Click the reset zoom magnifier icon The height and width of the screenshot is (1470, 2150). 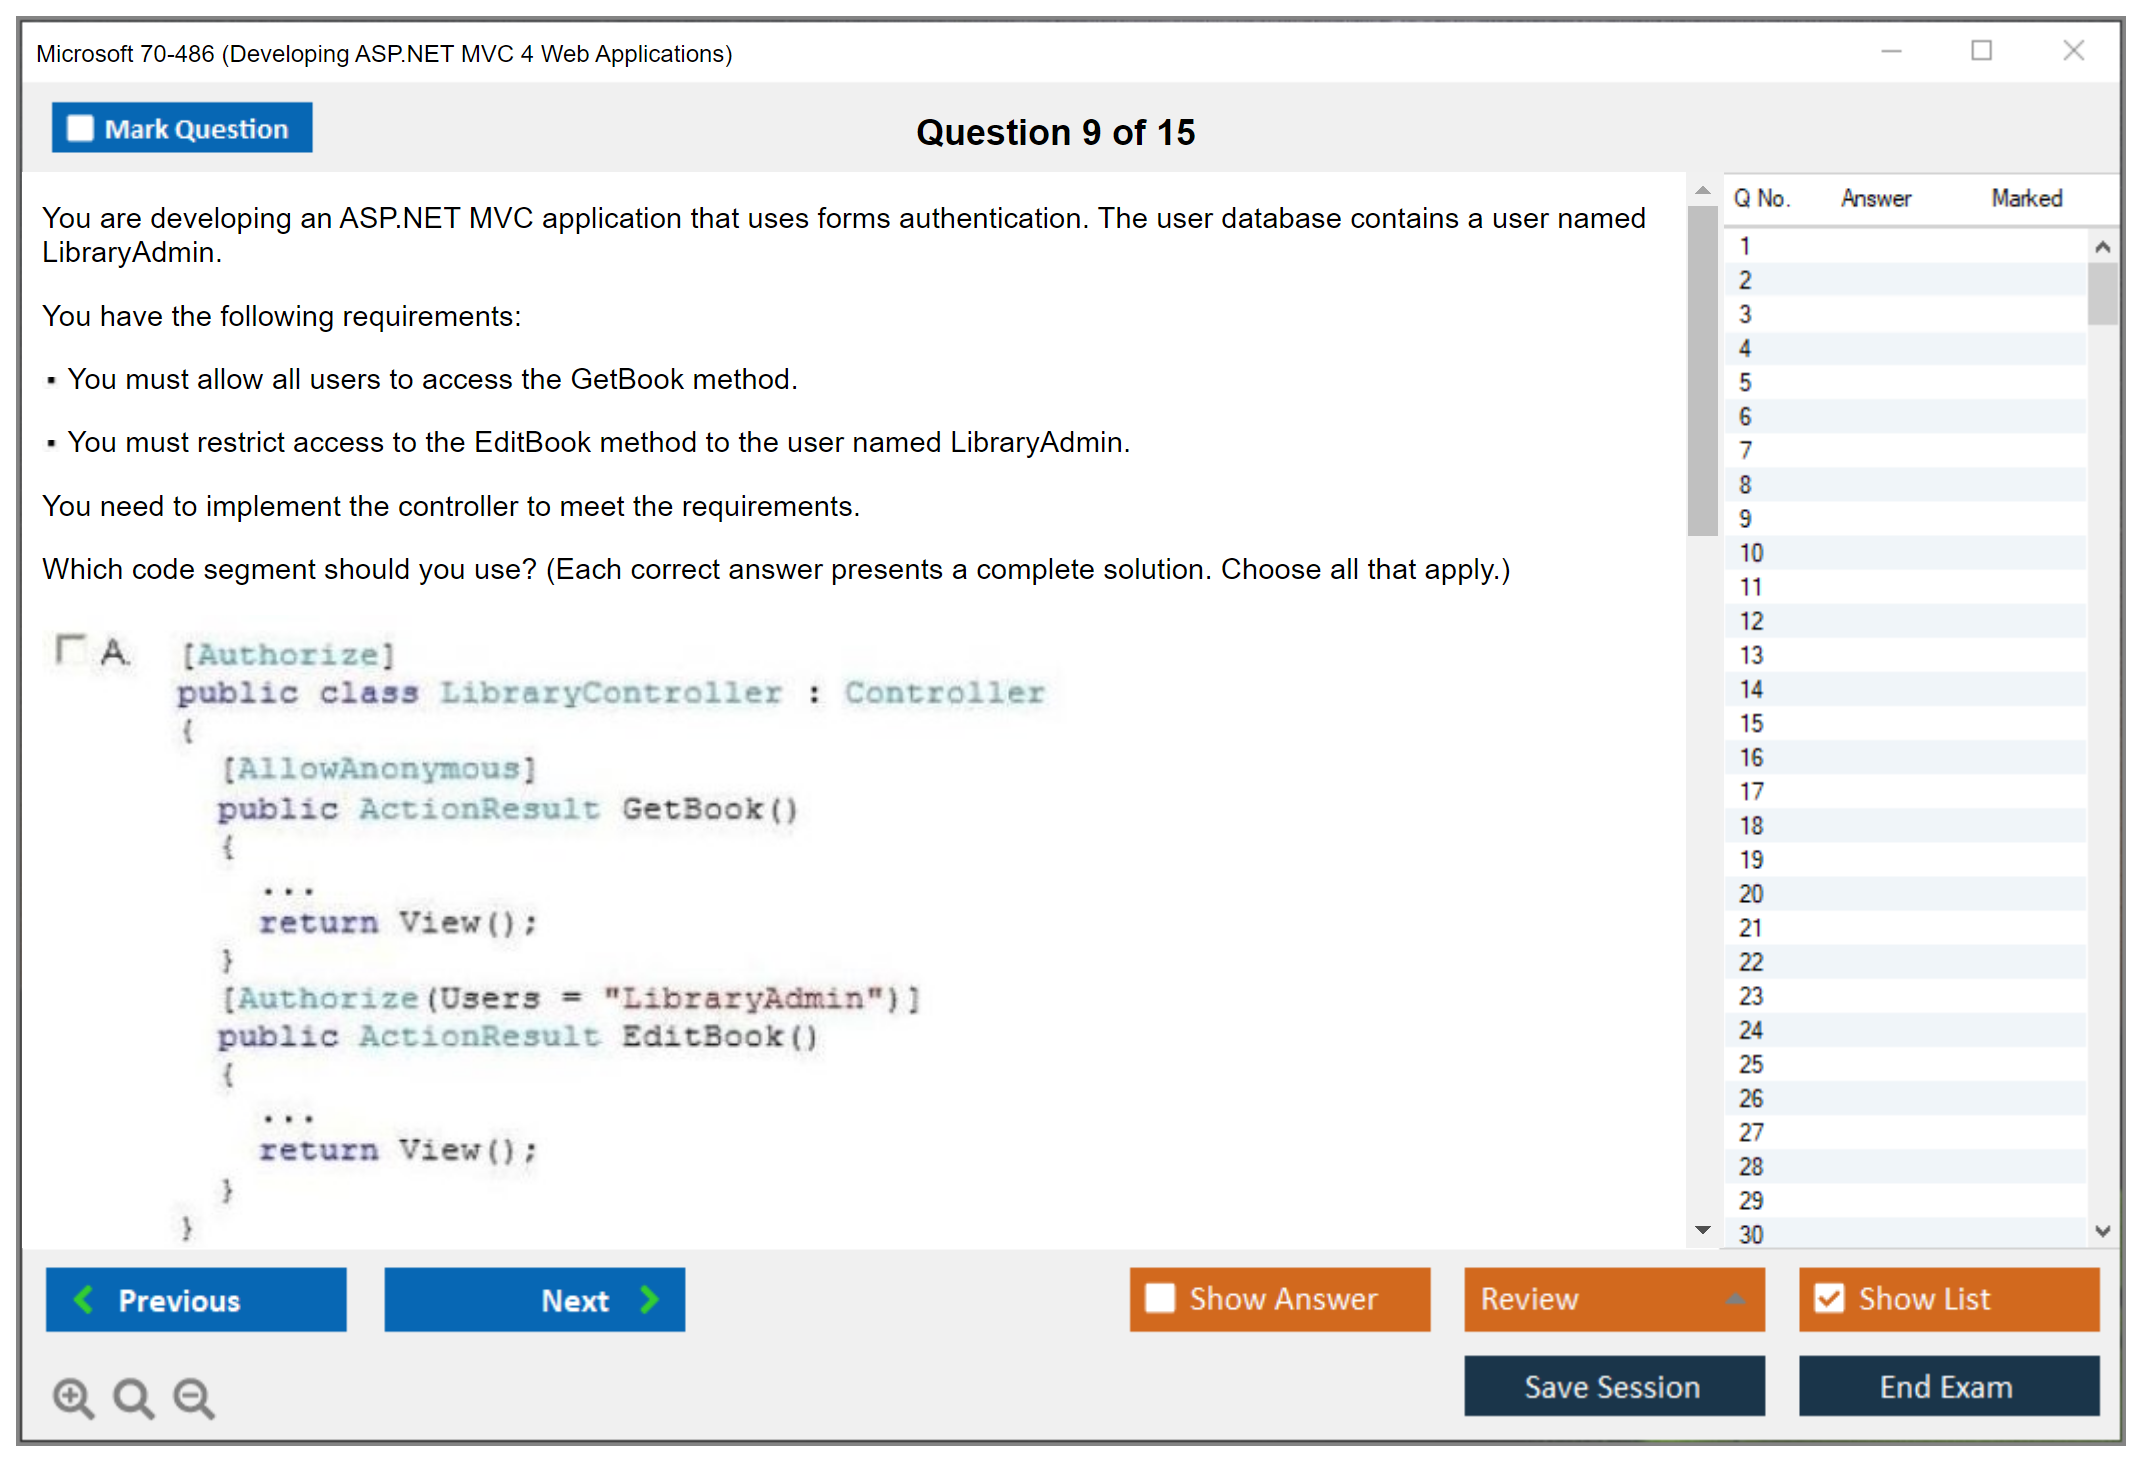pyautogui.click(x=133, y=1397)
